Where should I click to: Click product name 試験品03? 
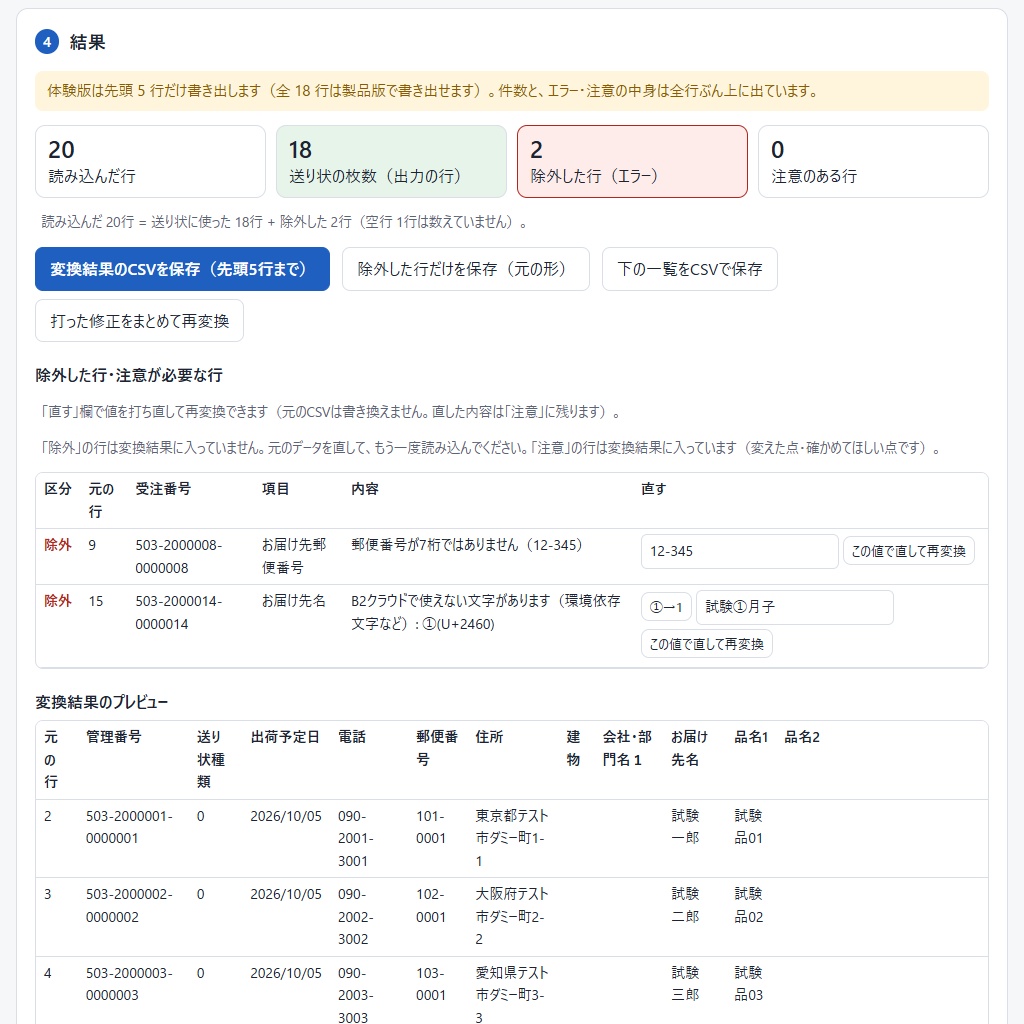coord(749,984)
